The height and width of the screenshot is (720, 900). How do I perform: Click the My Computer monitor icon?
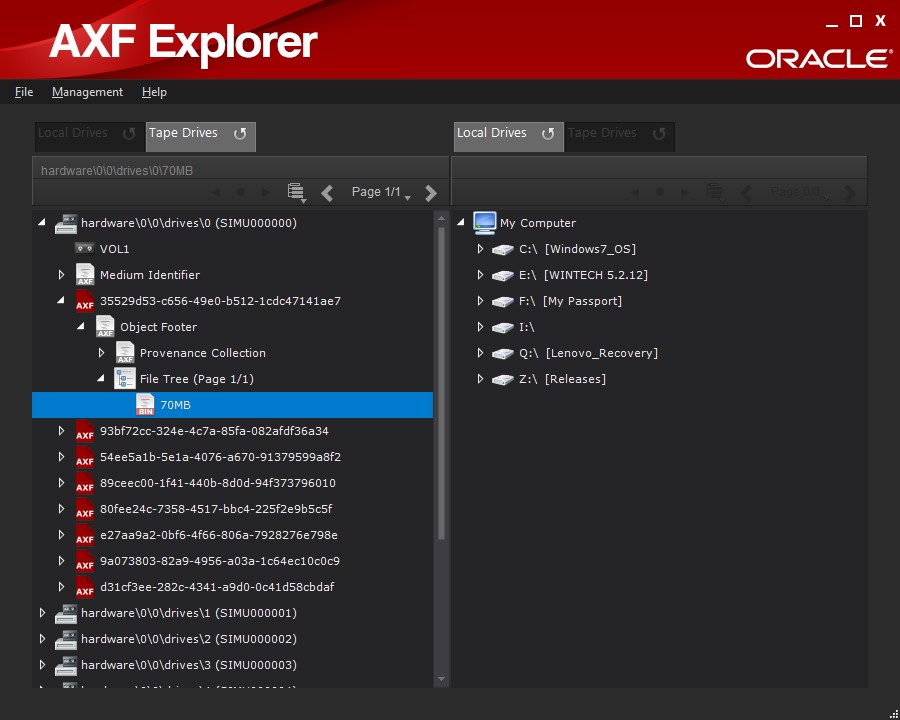(x=485, y=223)
